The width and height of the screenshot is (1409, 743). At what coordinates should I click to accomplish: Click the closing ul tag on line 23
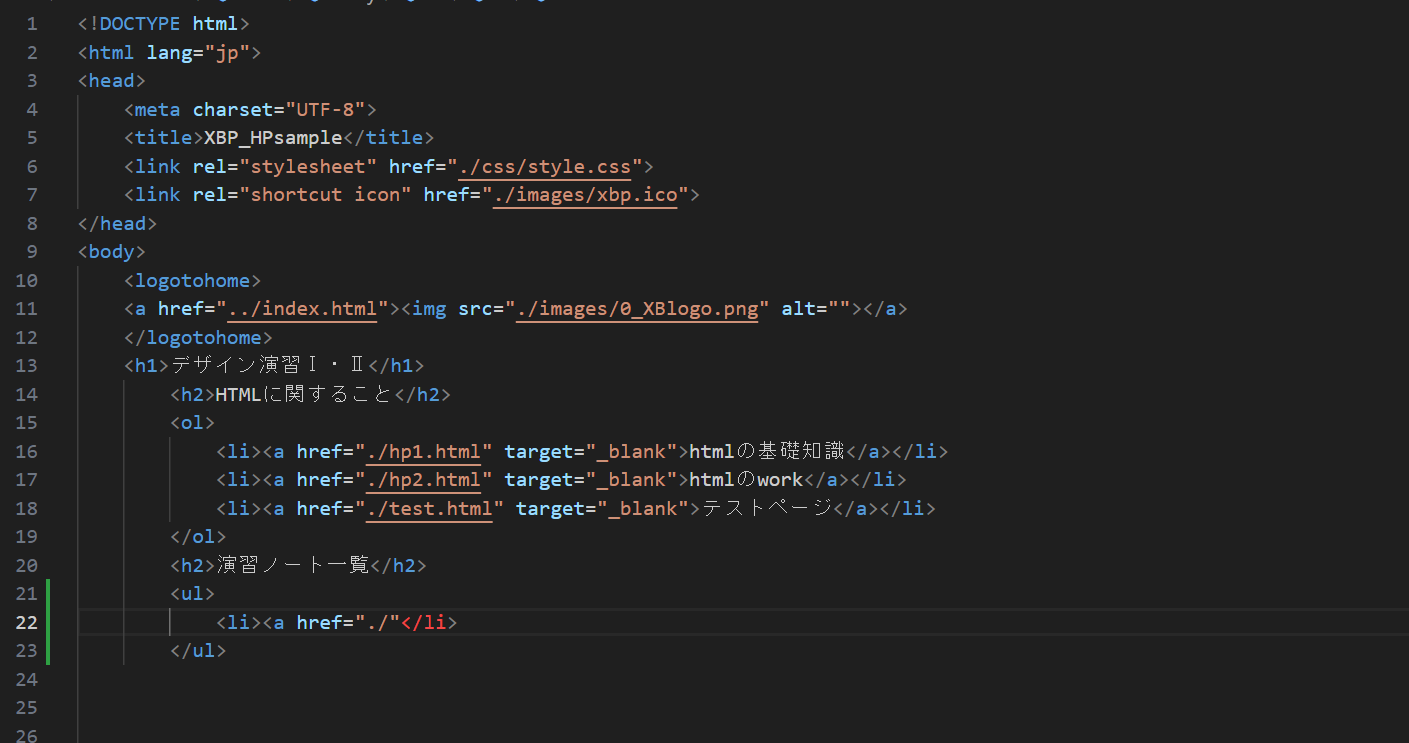(x=198, y=651)
